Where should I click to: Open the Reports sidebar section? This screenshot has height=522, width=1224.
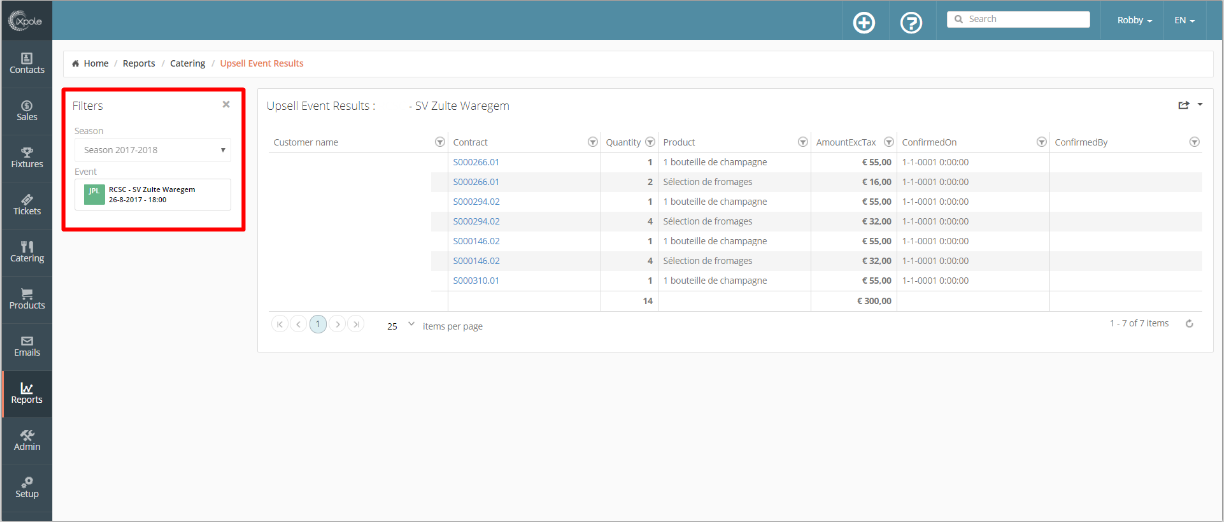click(27, 393)
